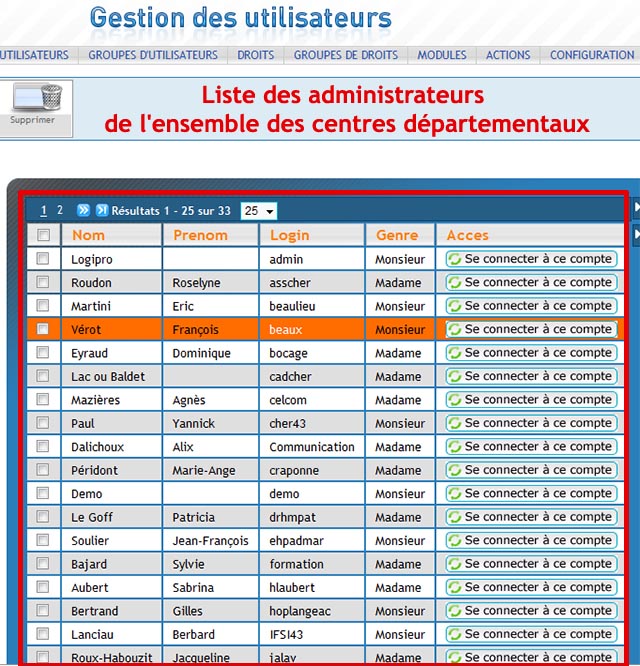Click green icon in Eyraud row

pos(455,353)
